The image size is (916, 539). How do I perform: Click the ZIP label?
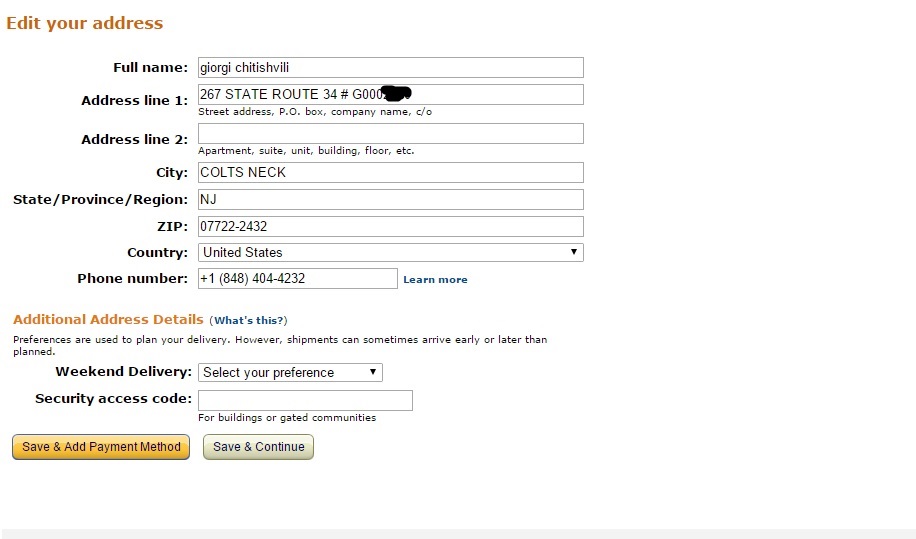(x=172, y=227)
